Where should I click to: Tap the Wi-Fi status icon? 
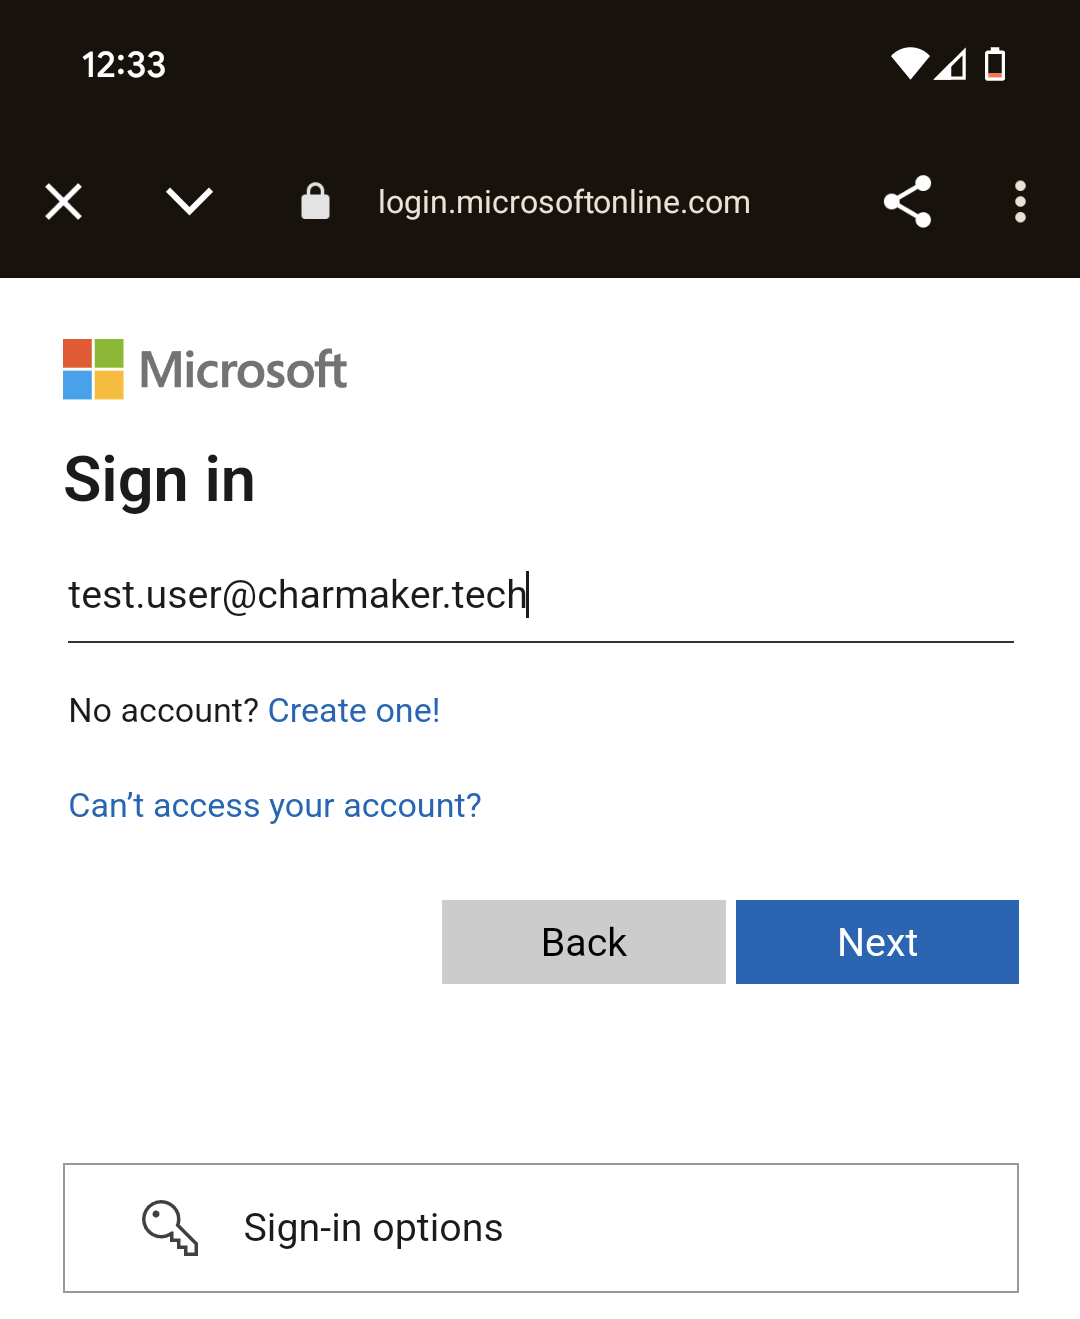coord(910,64)
